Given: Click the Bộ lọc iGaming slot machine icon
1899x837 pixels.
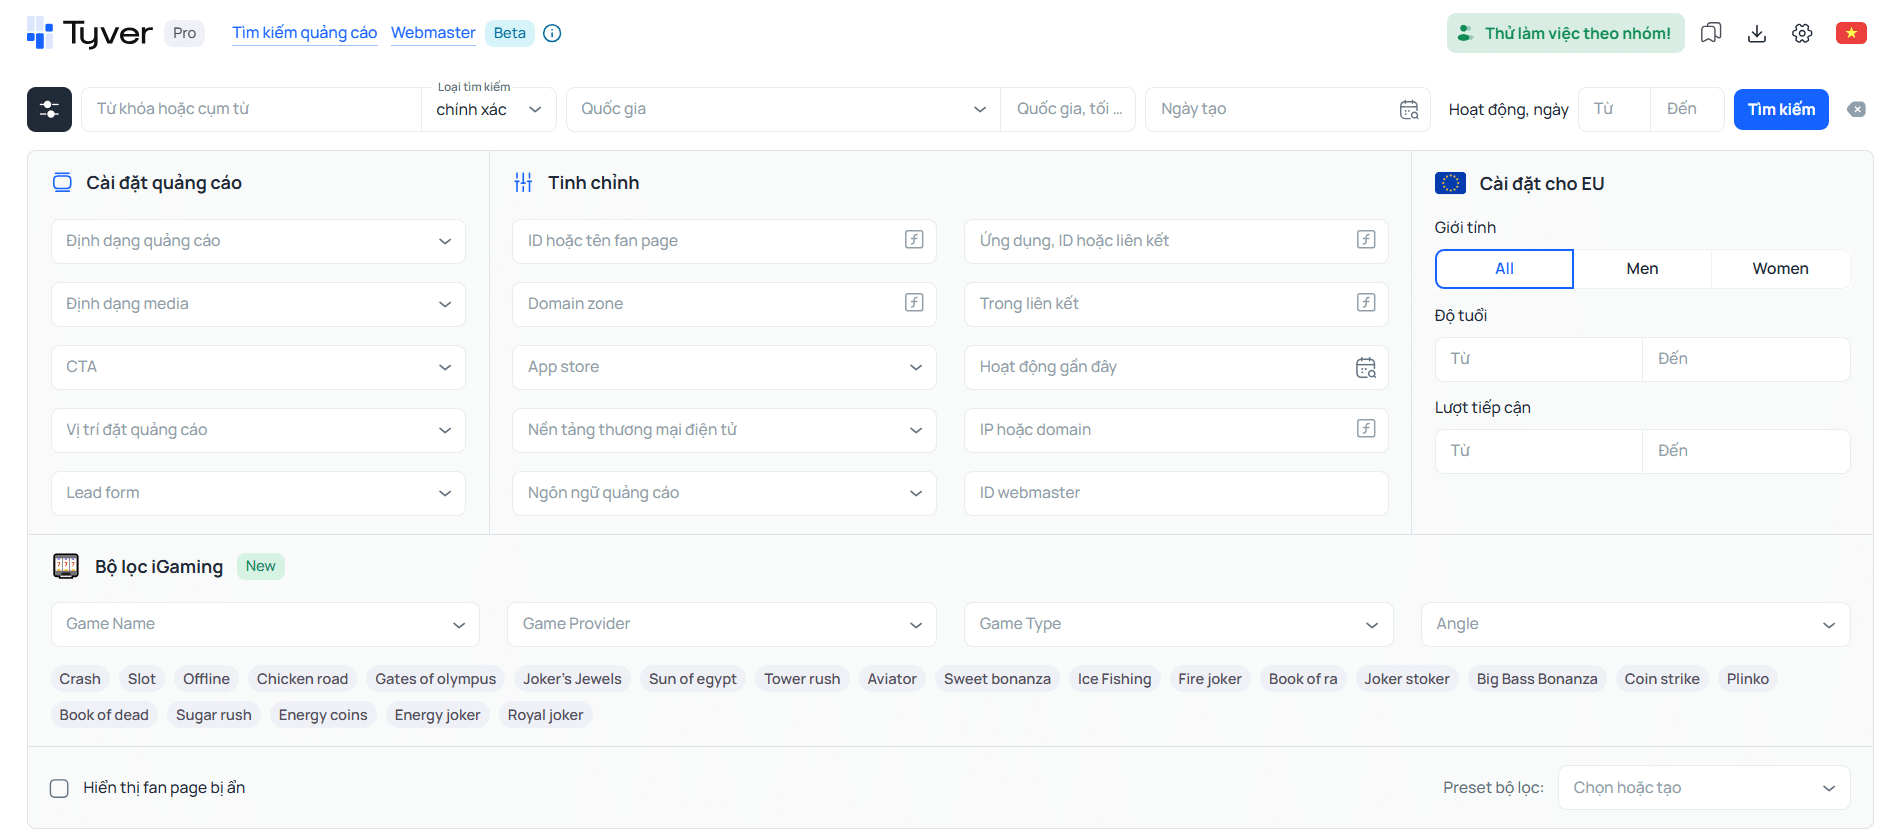Looking at the screenshot, I should pos(66,566).
